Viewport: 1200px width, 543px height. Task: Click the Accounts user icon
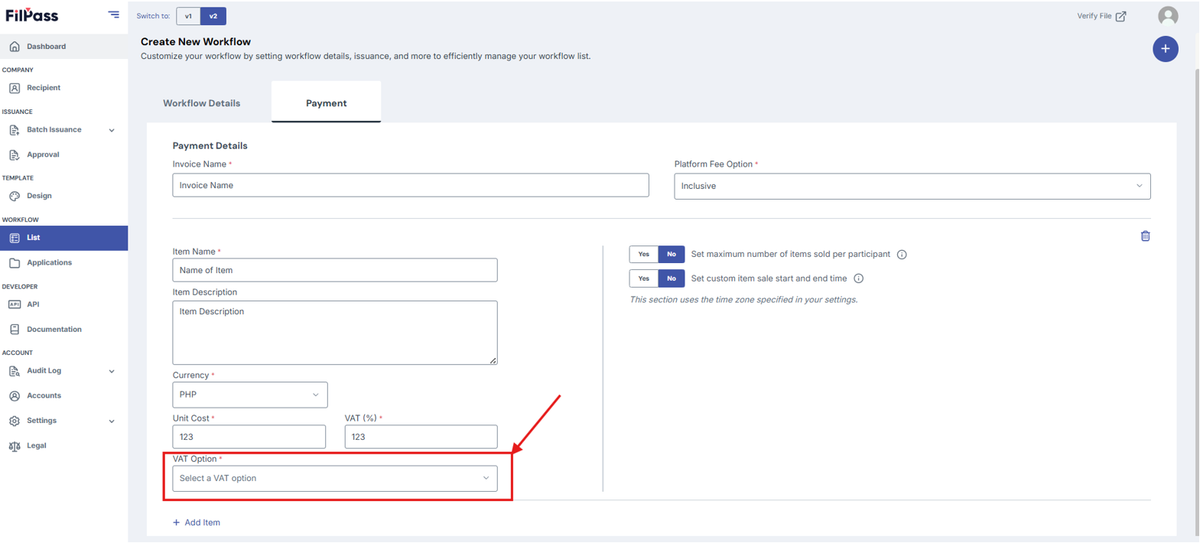pyautogui.click(x=14, y=396)
